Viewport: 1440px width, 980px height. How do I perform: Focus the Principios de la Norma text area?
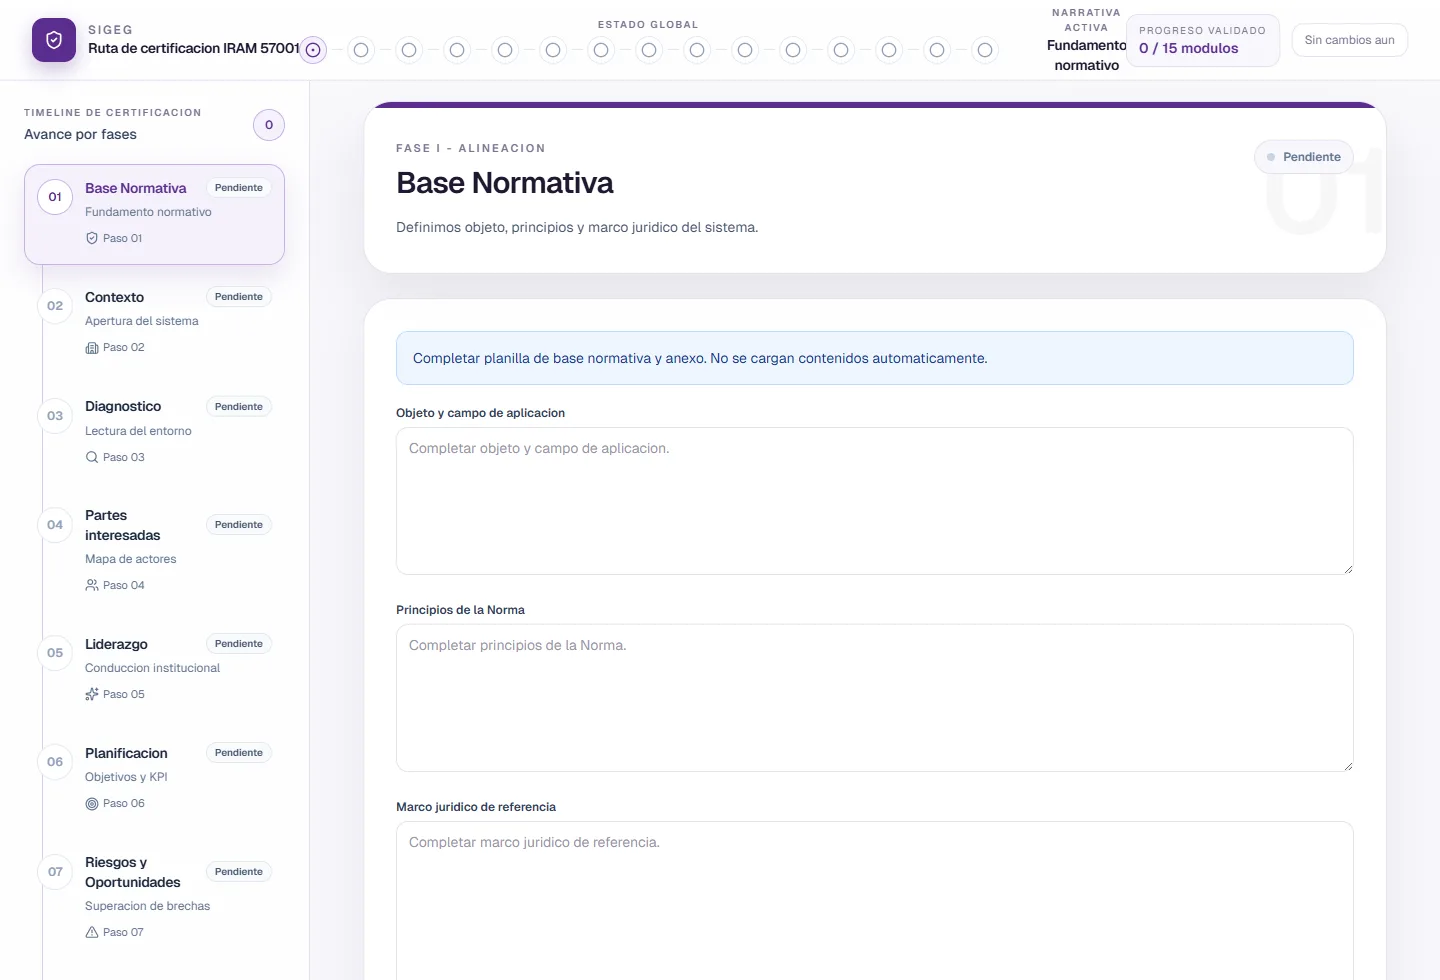click(875, 698)
